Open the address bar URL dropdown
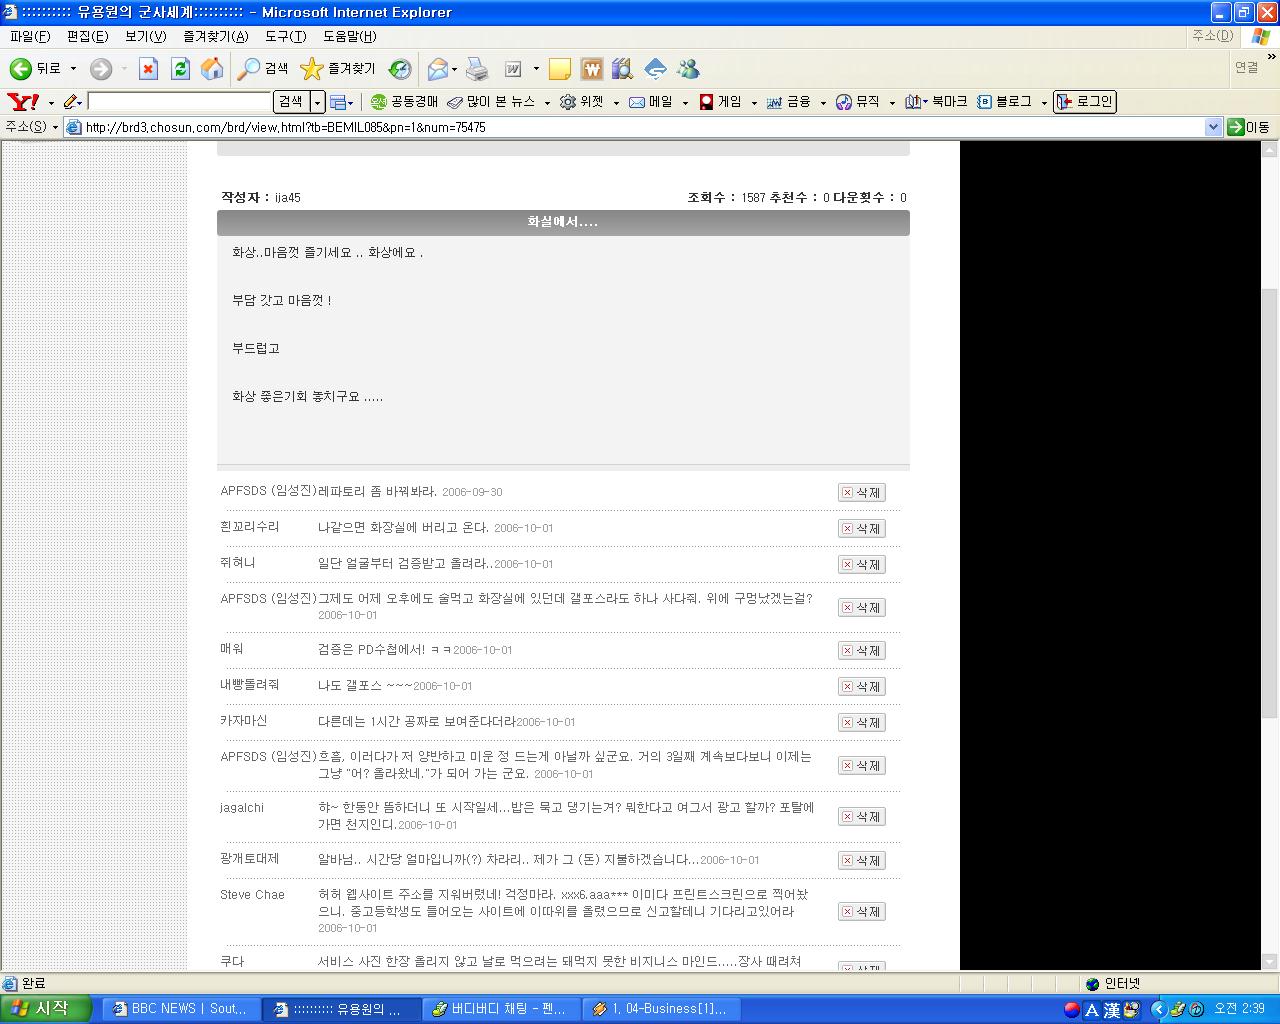This screenshot has width=1280, height=1024. tap(1213, 127)
